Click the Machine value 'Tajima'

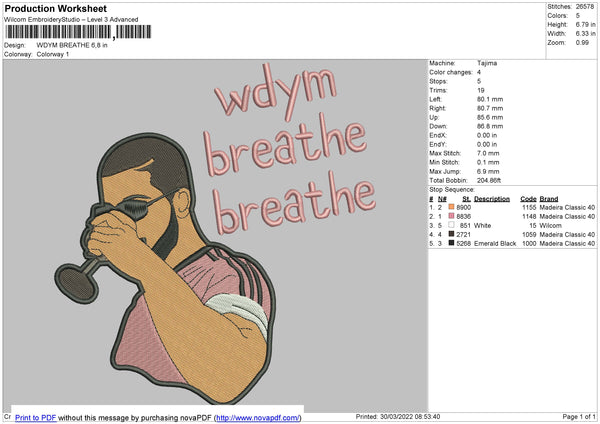487,63
